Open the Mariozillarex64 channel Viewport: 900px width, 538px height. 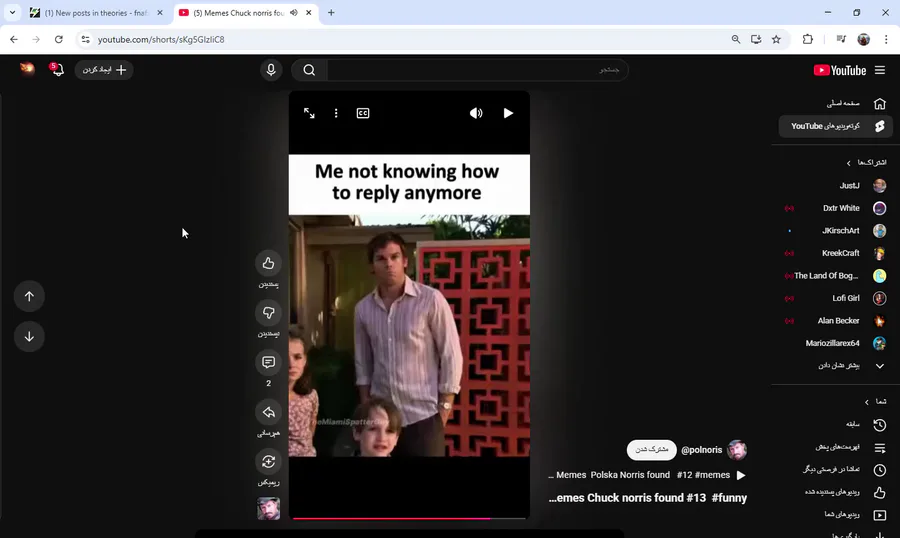(x=835, y=343)
